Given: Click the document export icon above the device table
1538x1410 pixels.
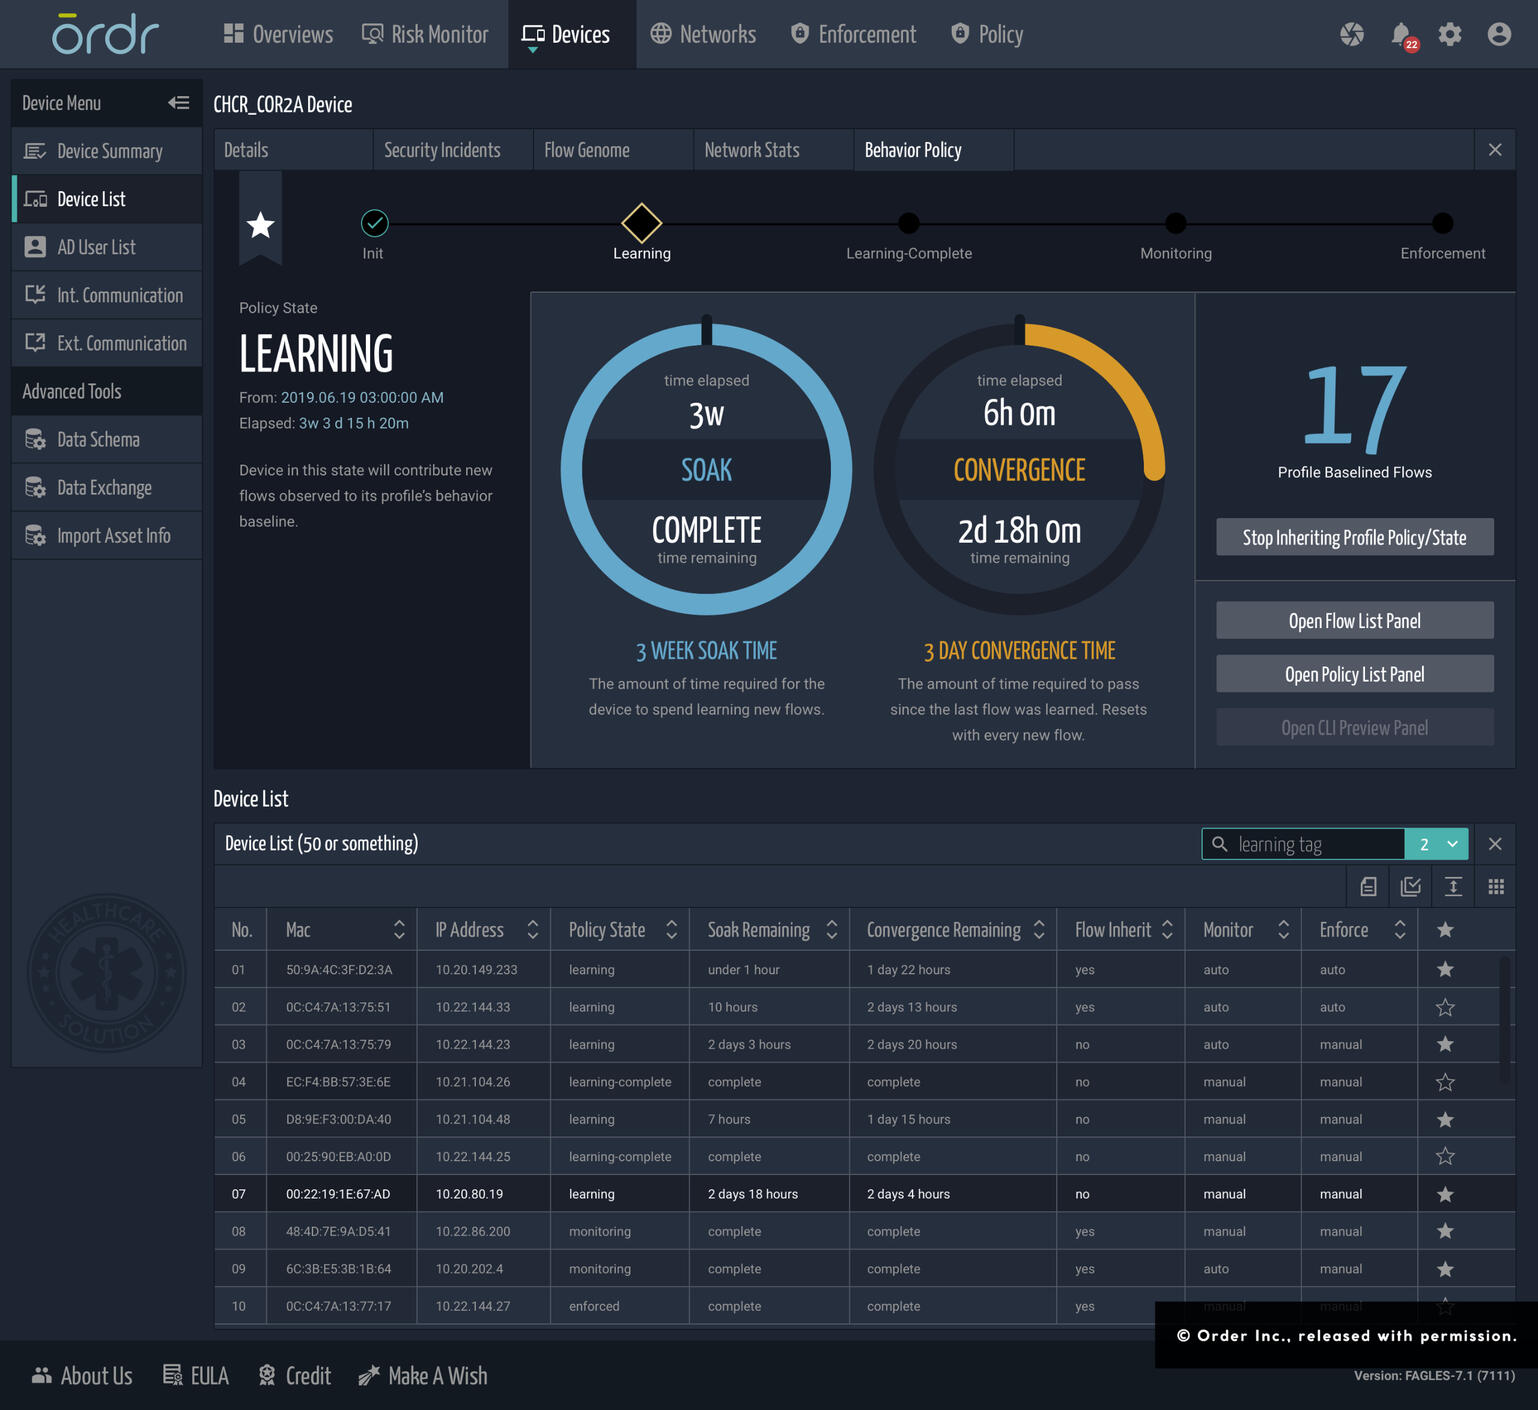Looking at the screenshot, I should tap(1368, 886).
